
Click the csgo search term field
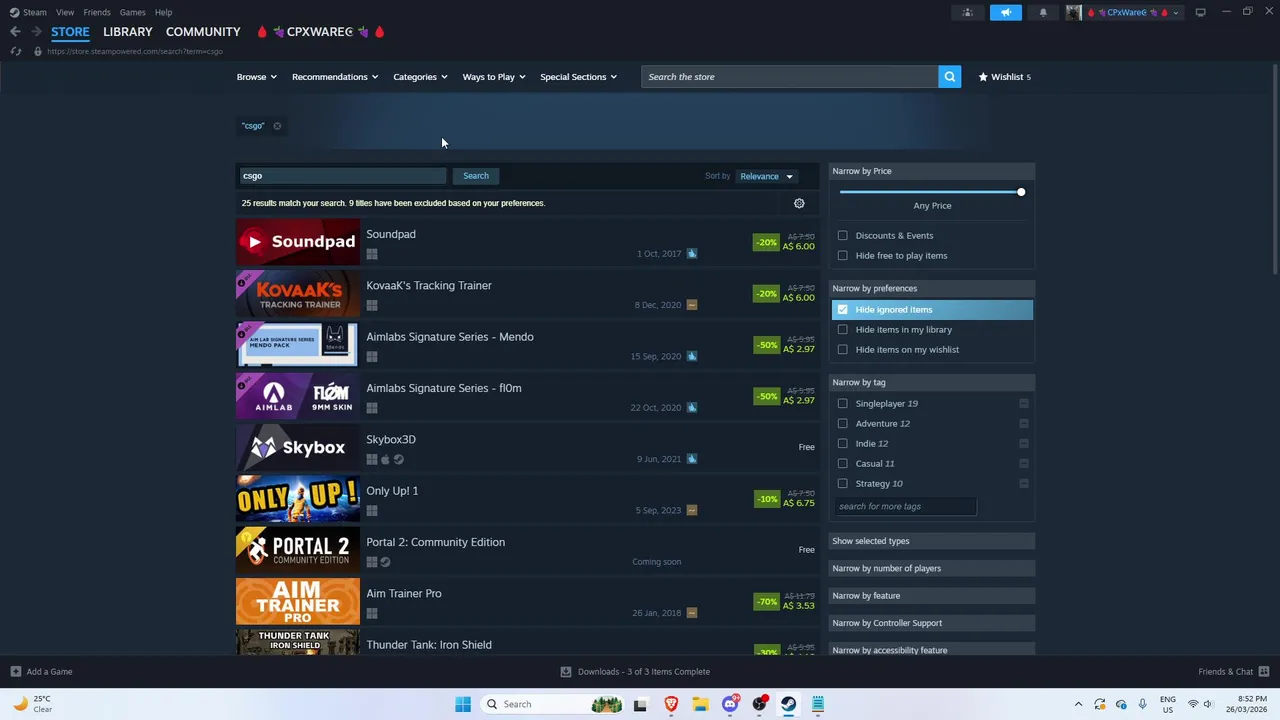pyautogui.click(x=343, y=176)
